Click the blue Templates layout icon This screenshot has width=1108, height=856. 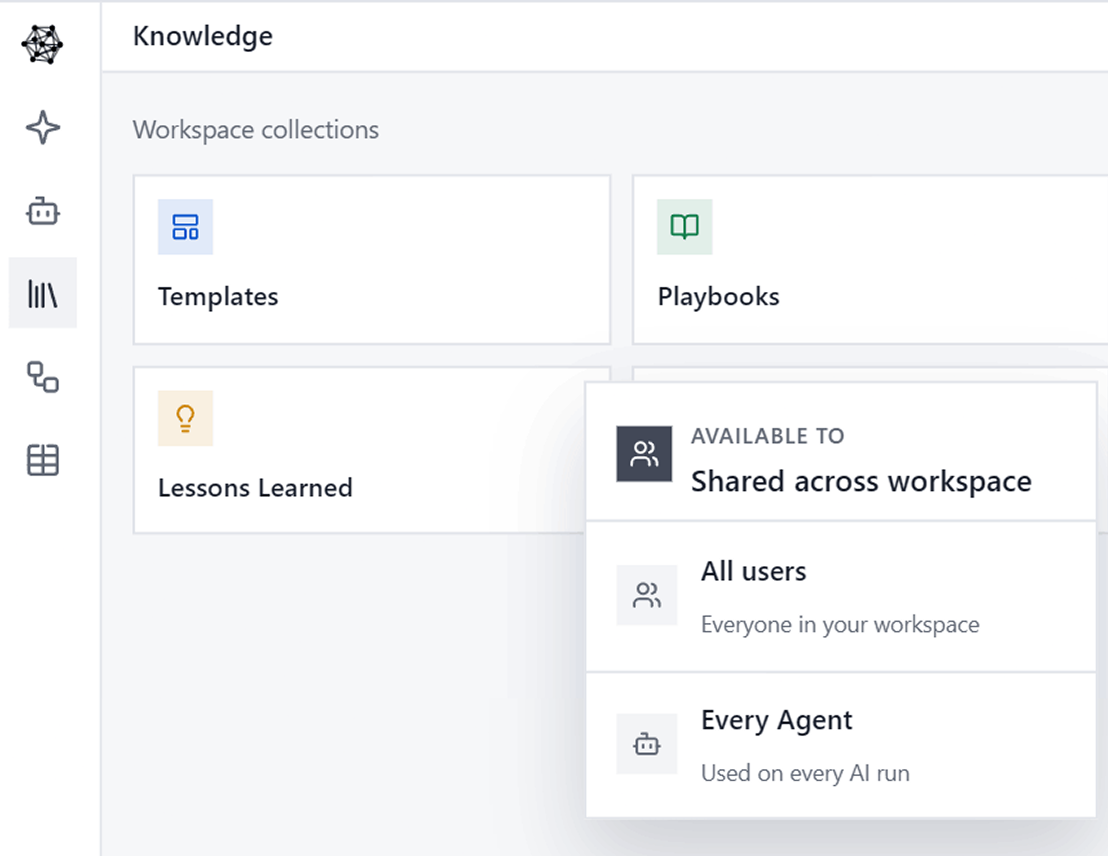pos(185,227)
